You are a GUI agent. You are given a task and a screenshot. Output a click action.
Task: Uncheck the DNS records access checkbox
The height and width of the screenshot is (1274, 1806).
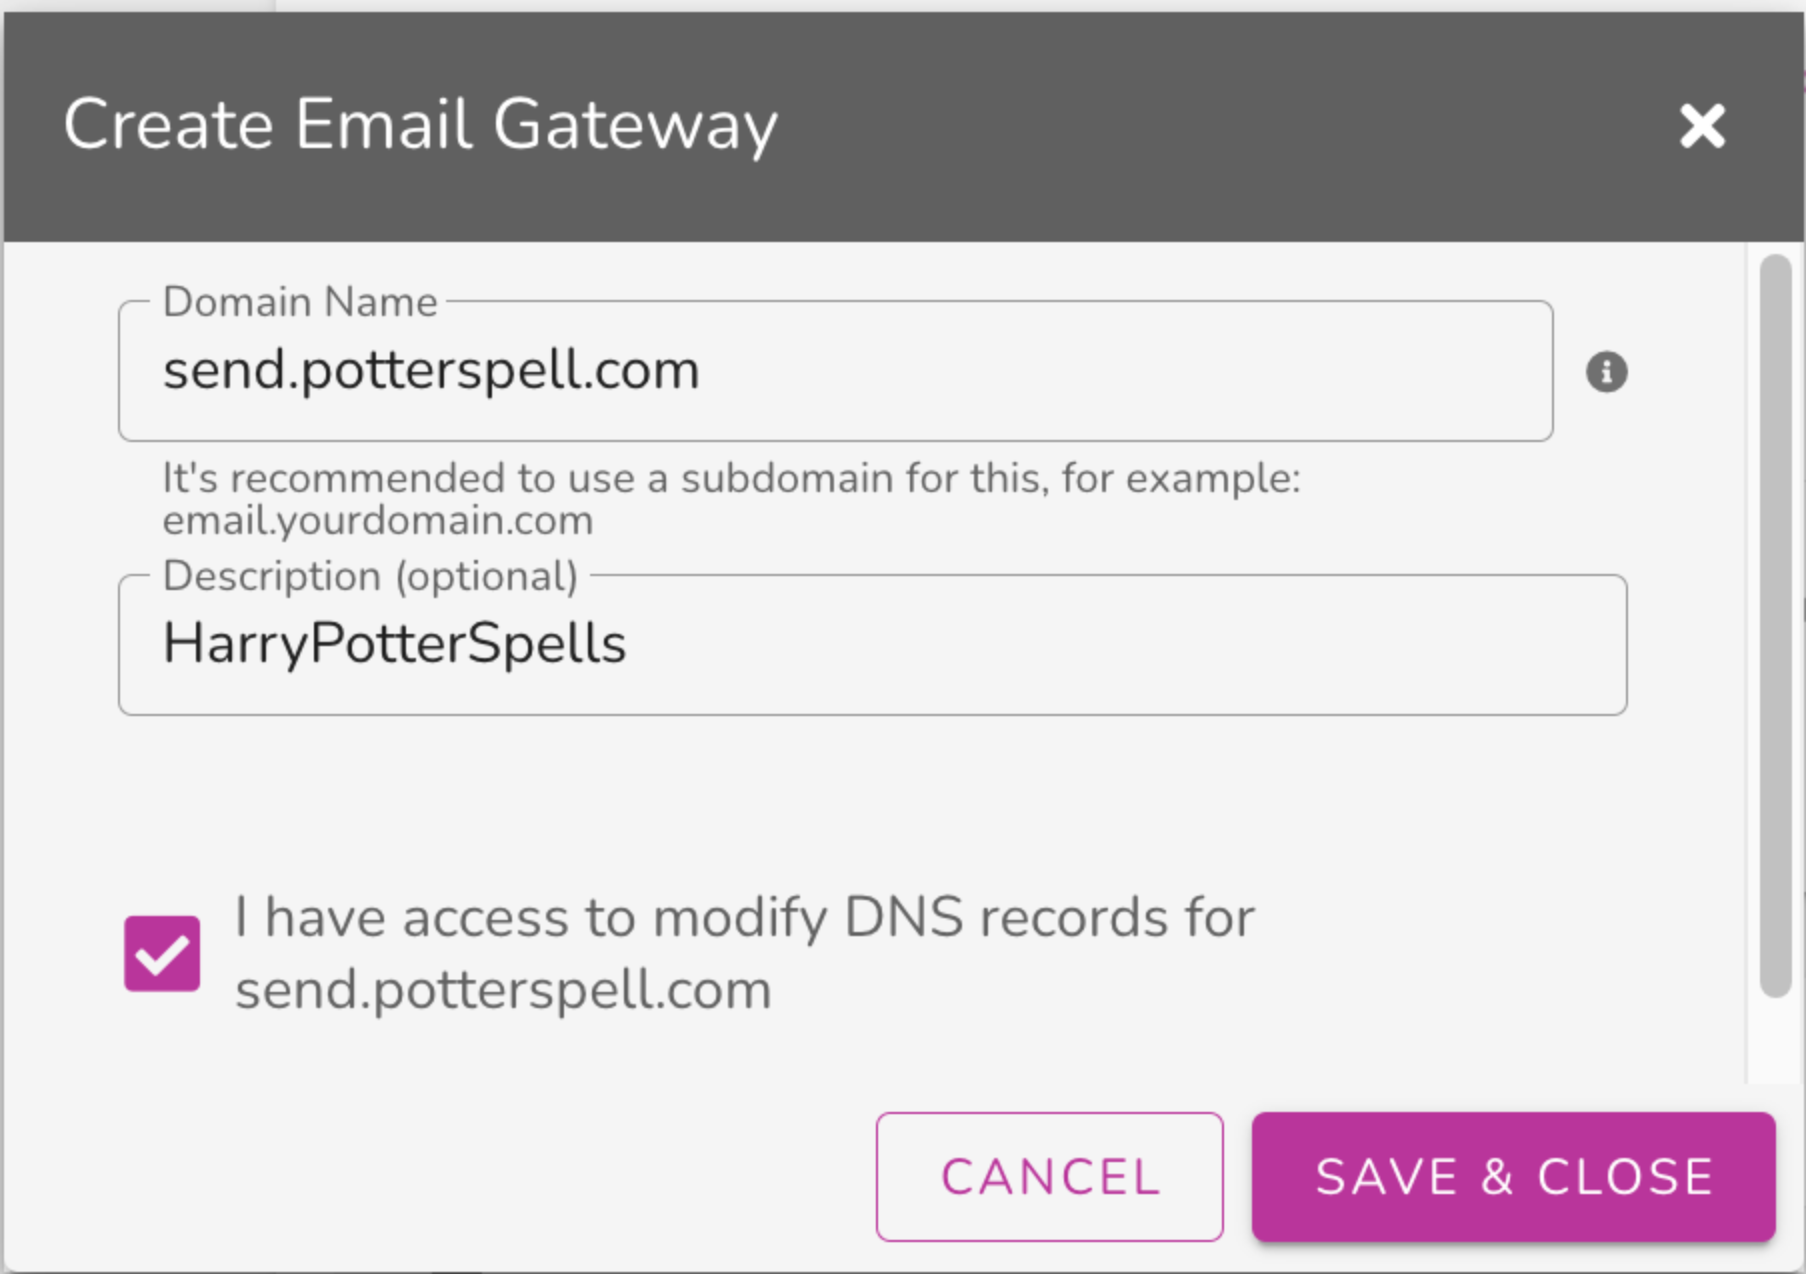coord(162,953)
